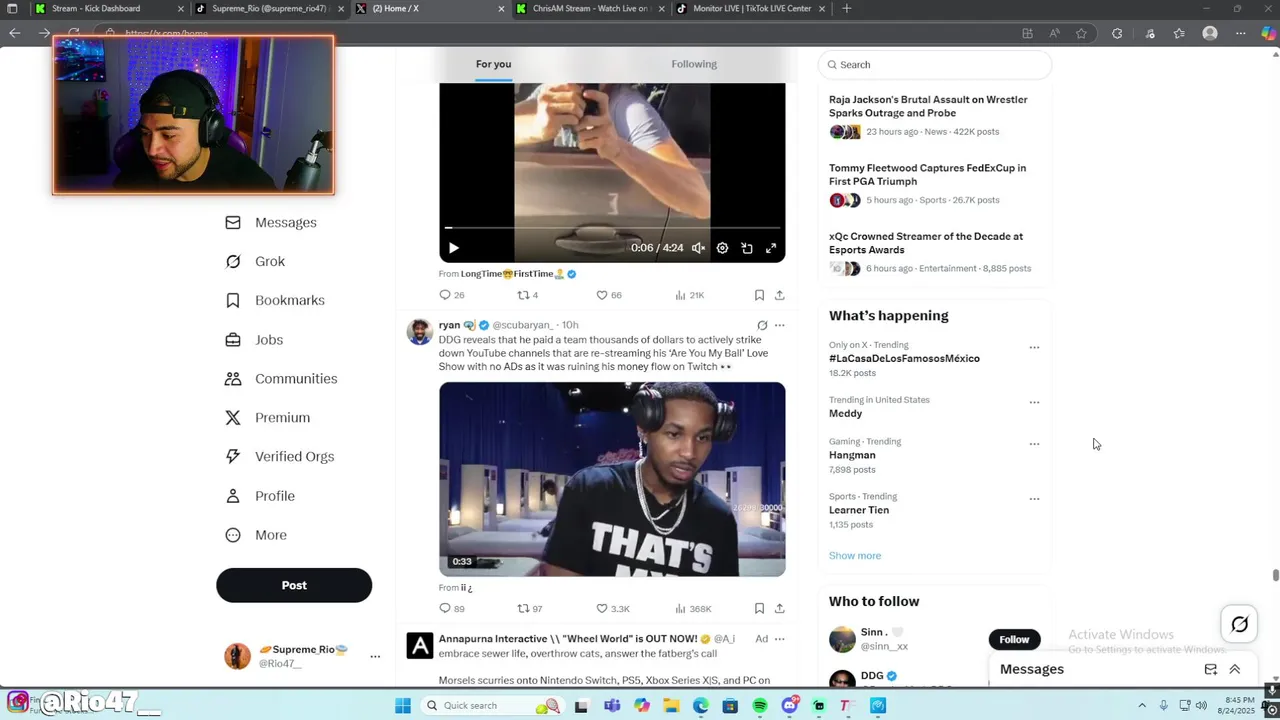This screenshot has height=720, width=1280.
Task: Like the post with 3.3K likes
Action: [612, 608]
